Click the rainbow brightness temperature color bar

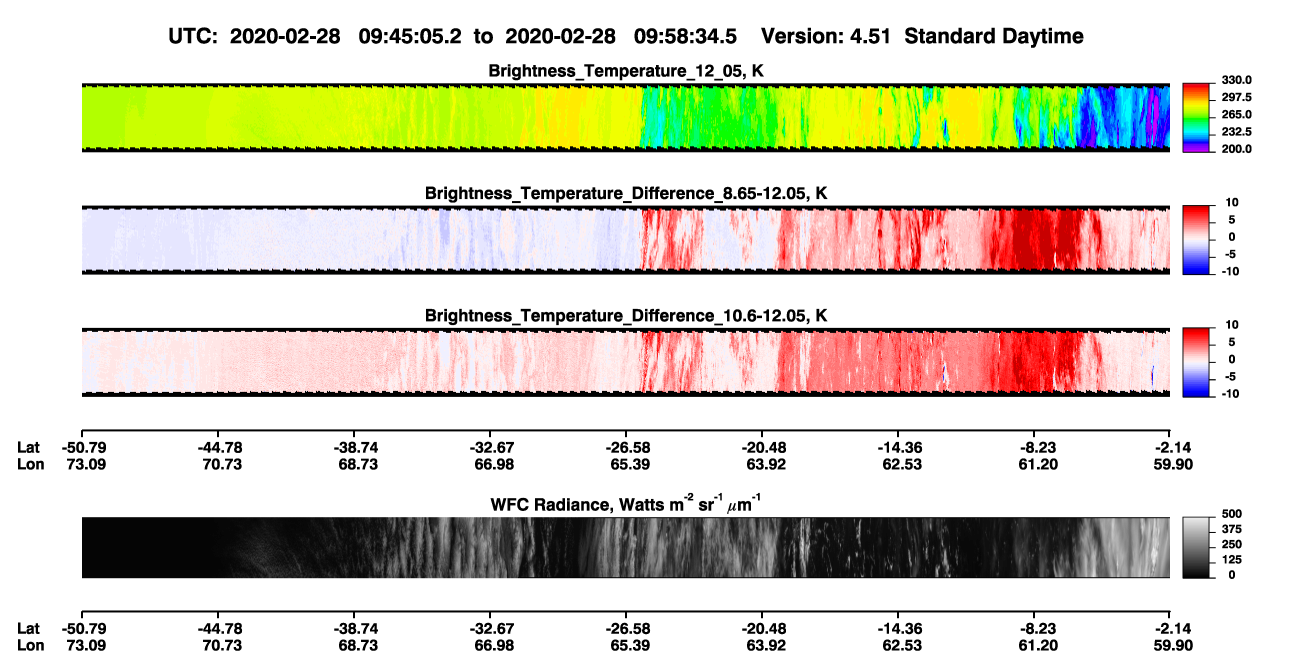(1196, 117)
